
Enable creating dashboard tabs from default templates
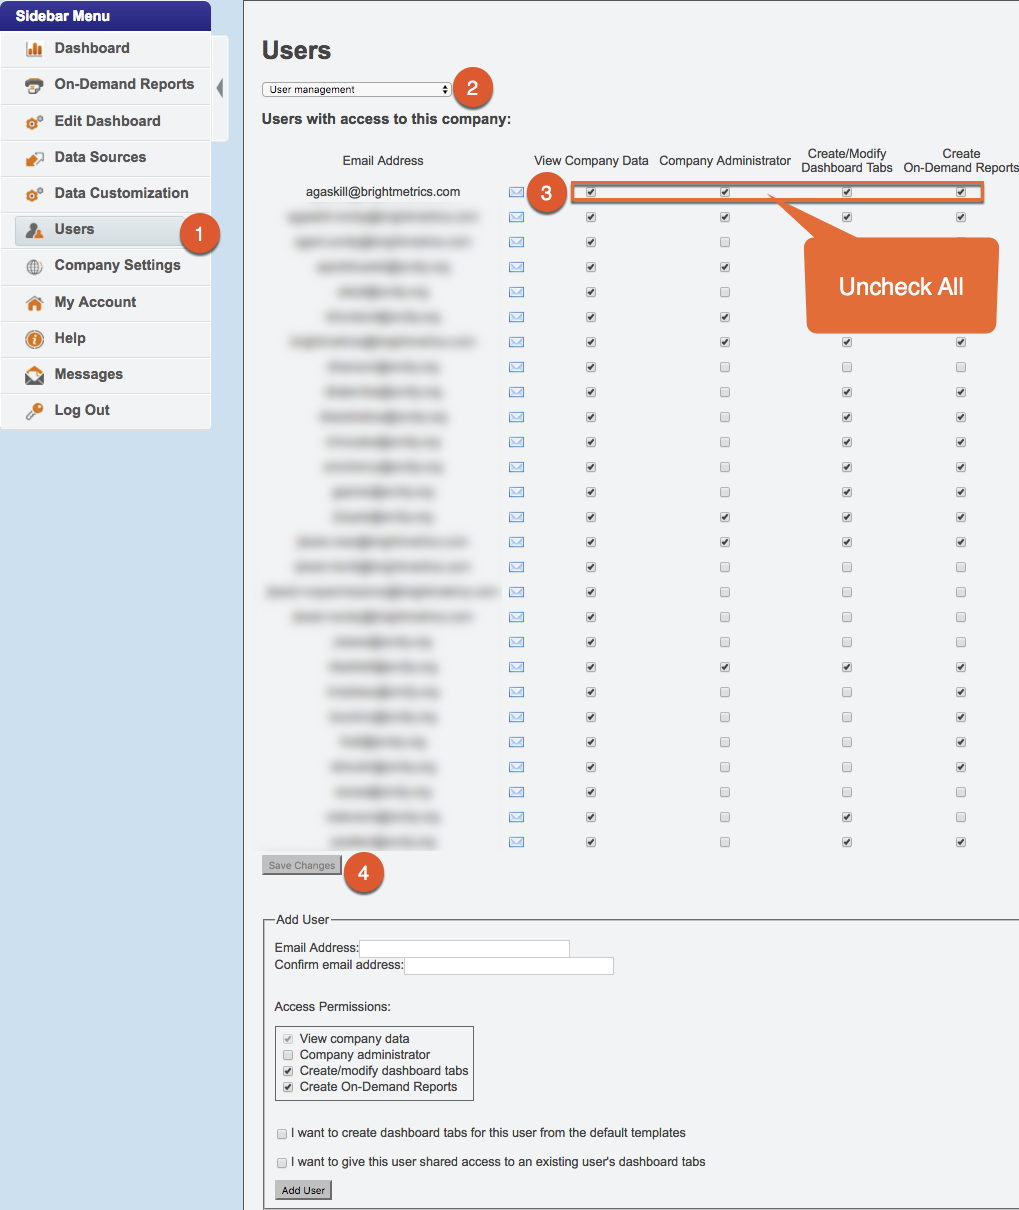click(282, 1134)
